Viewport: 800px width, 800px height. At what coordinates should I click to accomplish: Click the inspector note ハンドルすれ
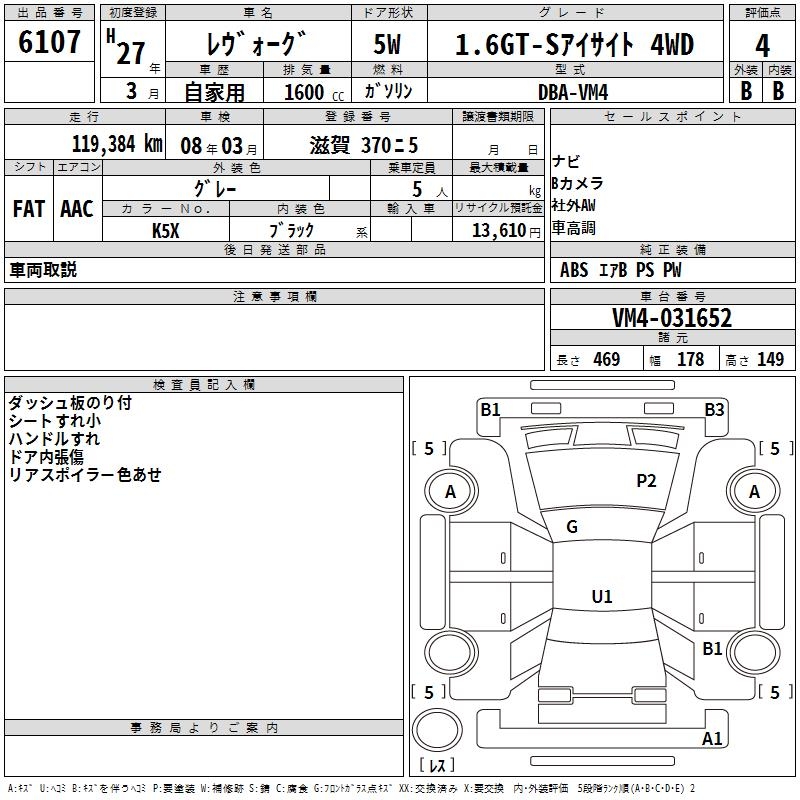coord(55,438)
